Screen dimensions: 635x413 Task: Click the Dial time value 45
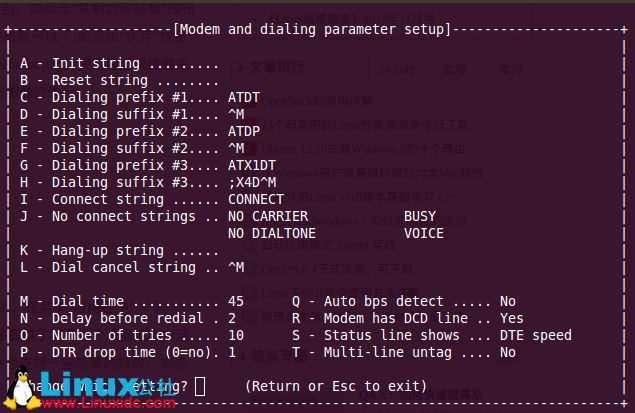236,301
